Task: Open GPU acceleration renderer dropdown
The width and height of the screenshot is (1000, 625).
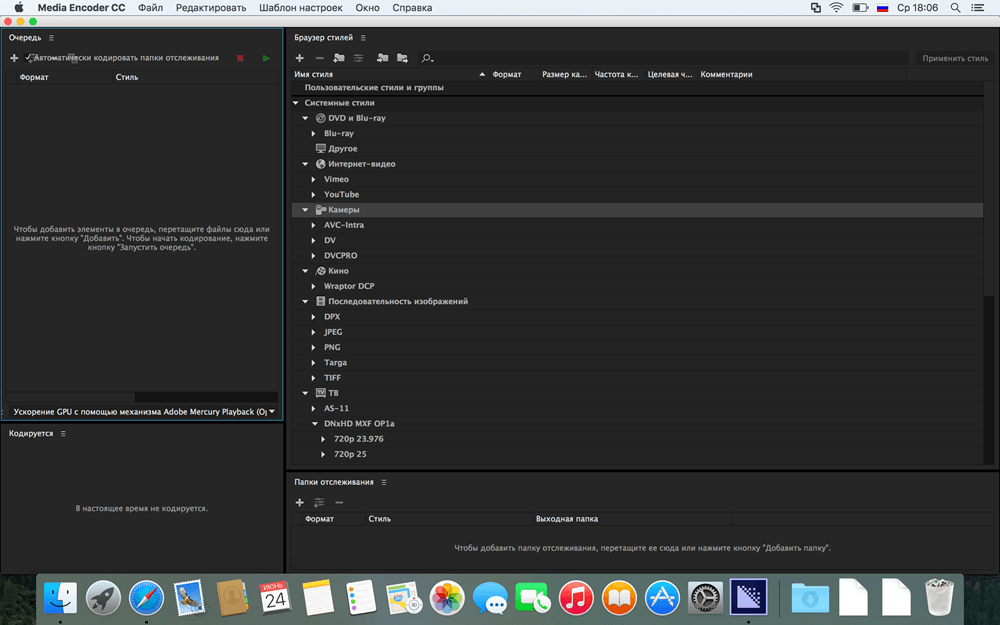Action: point(143,412)
